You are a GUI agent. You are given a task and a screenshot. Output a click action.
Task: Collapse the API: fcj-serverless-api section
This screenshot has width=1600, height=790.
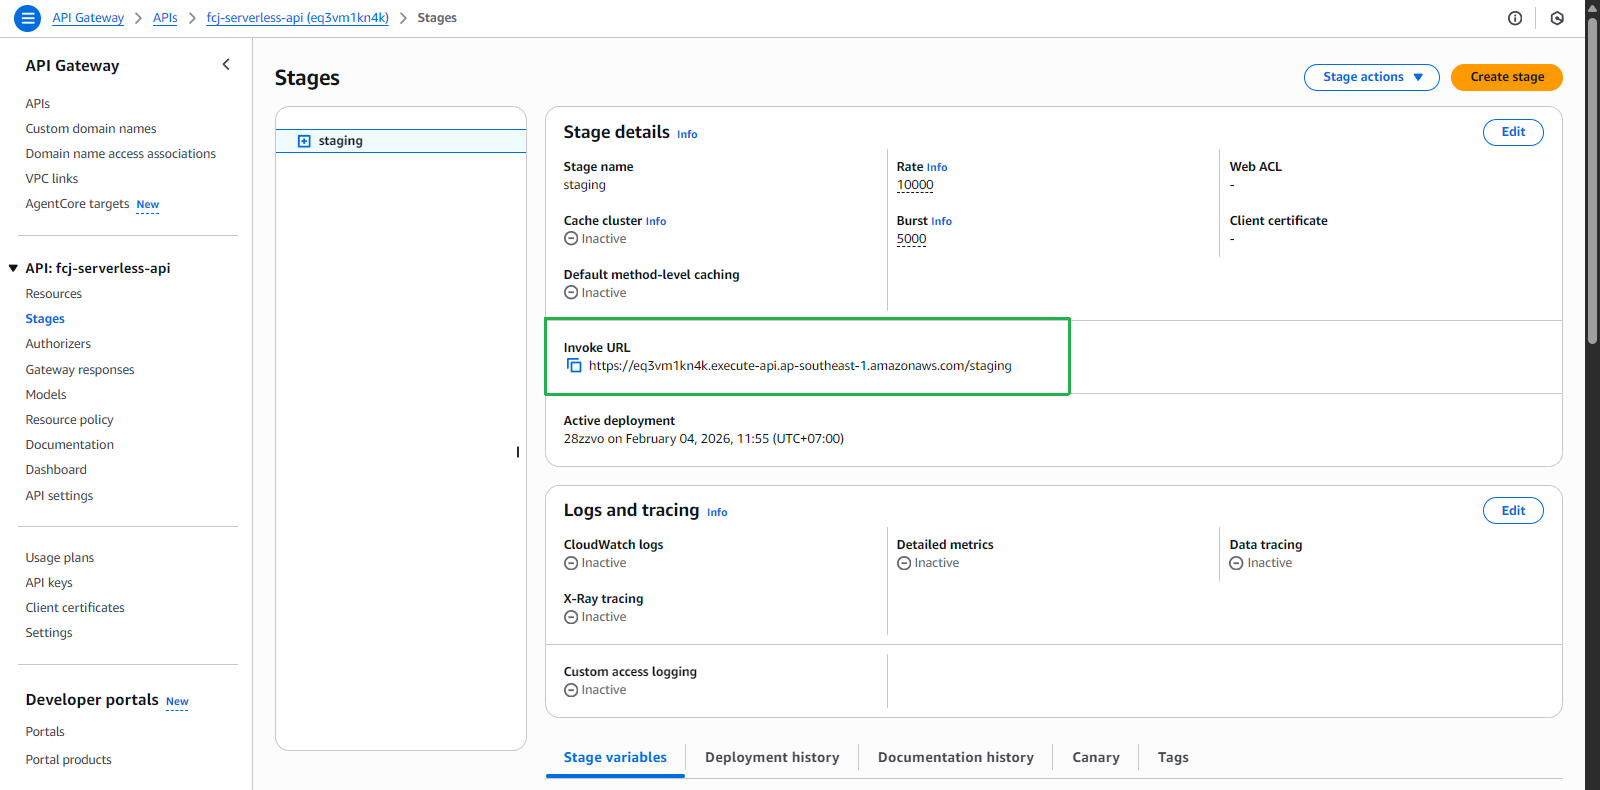tap(13, 268)
